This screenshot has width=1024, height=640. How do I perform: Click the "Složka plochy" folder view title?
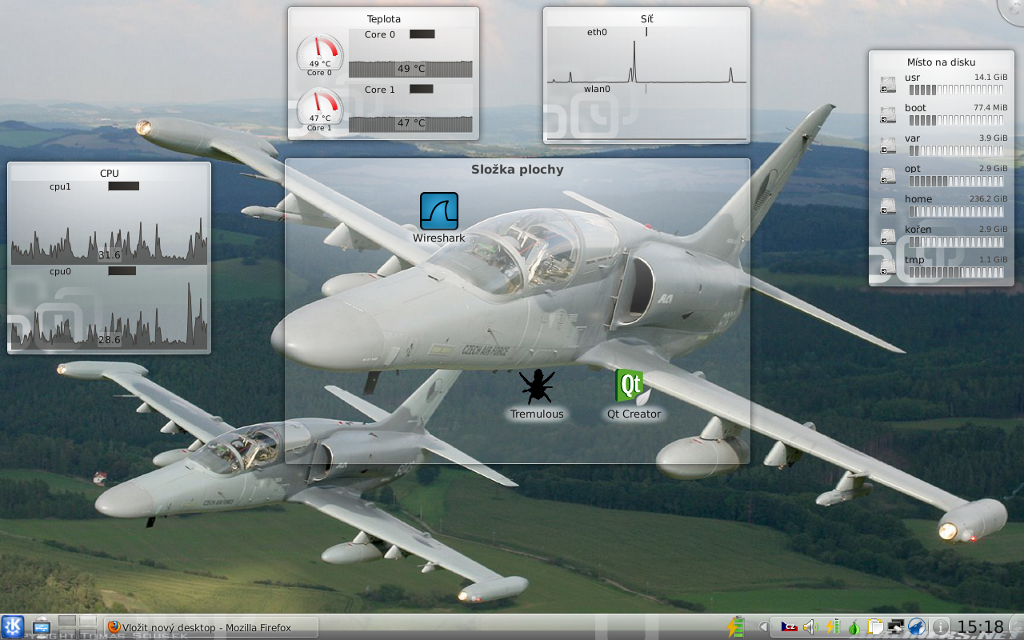[517, 170]
